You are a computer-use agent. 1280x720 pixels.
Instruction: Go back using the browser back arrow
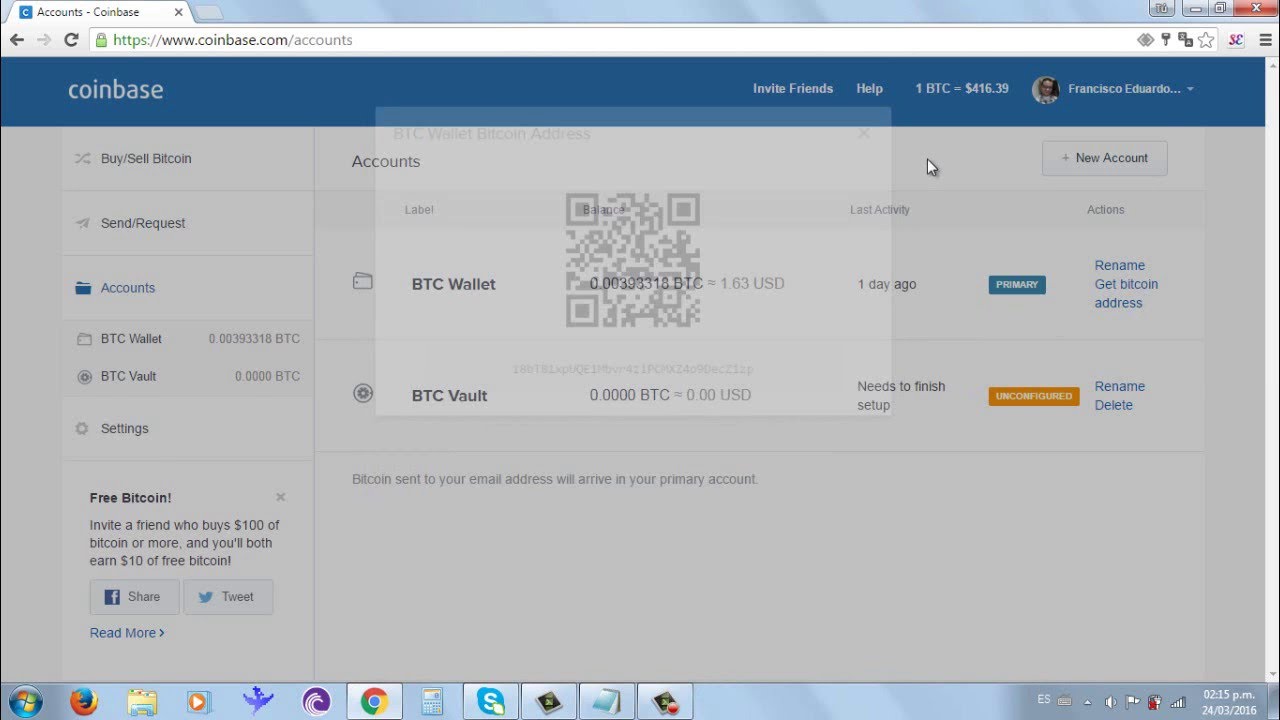coord(17,40)
